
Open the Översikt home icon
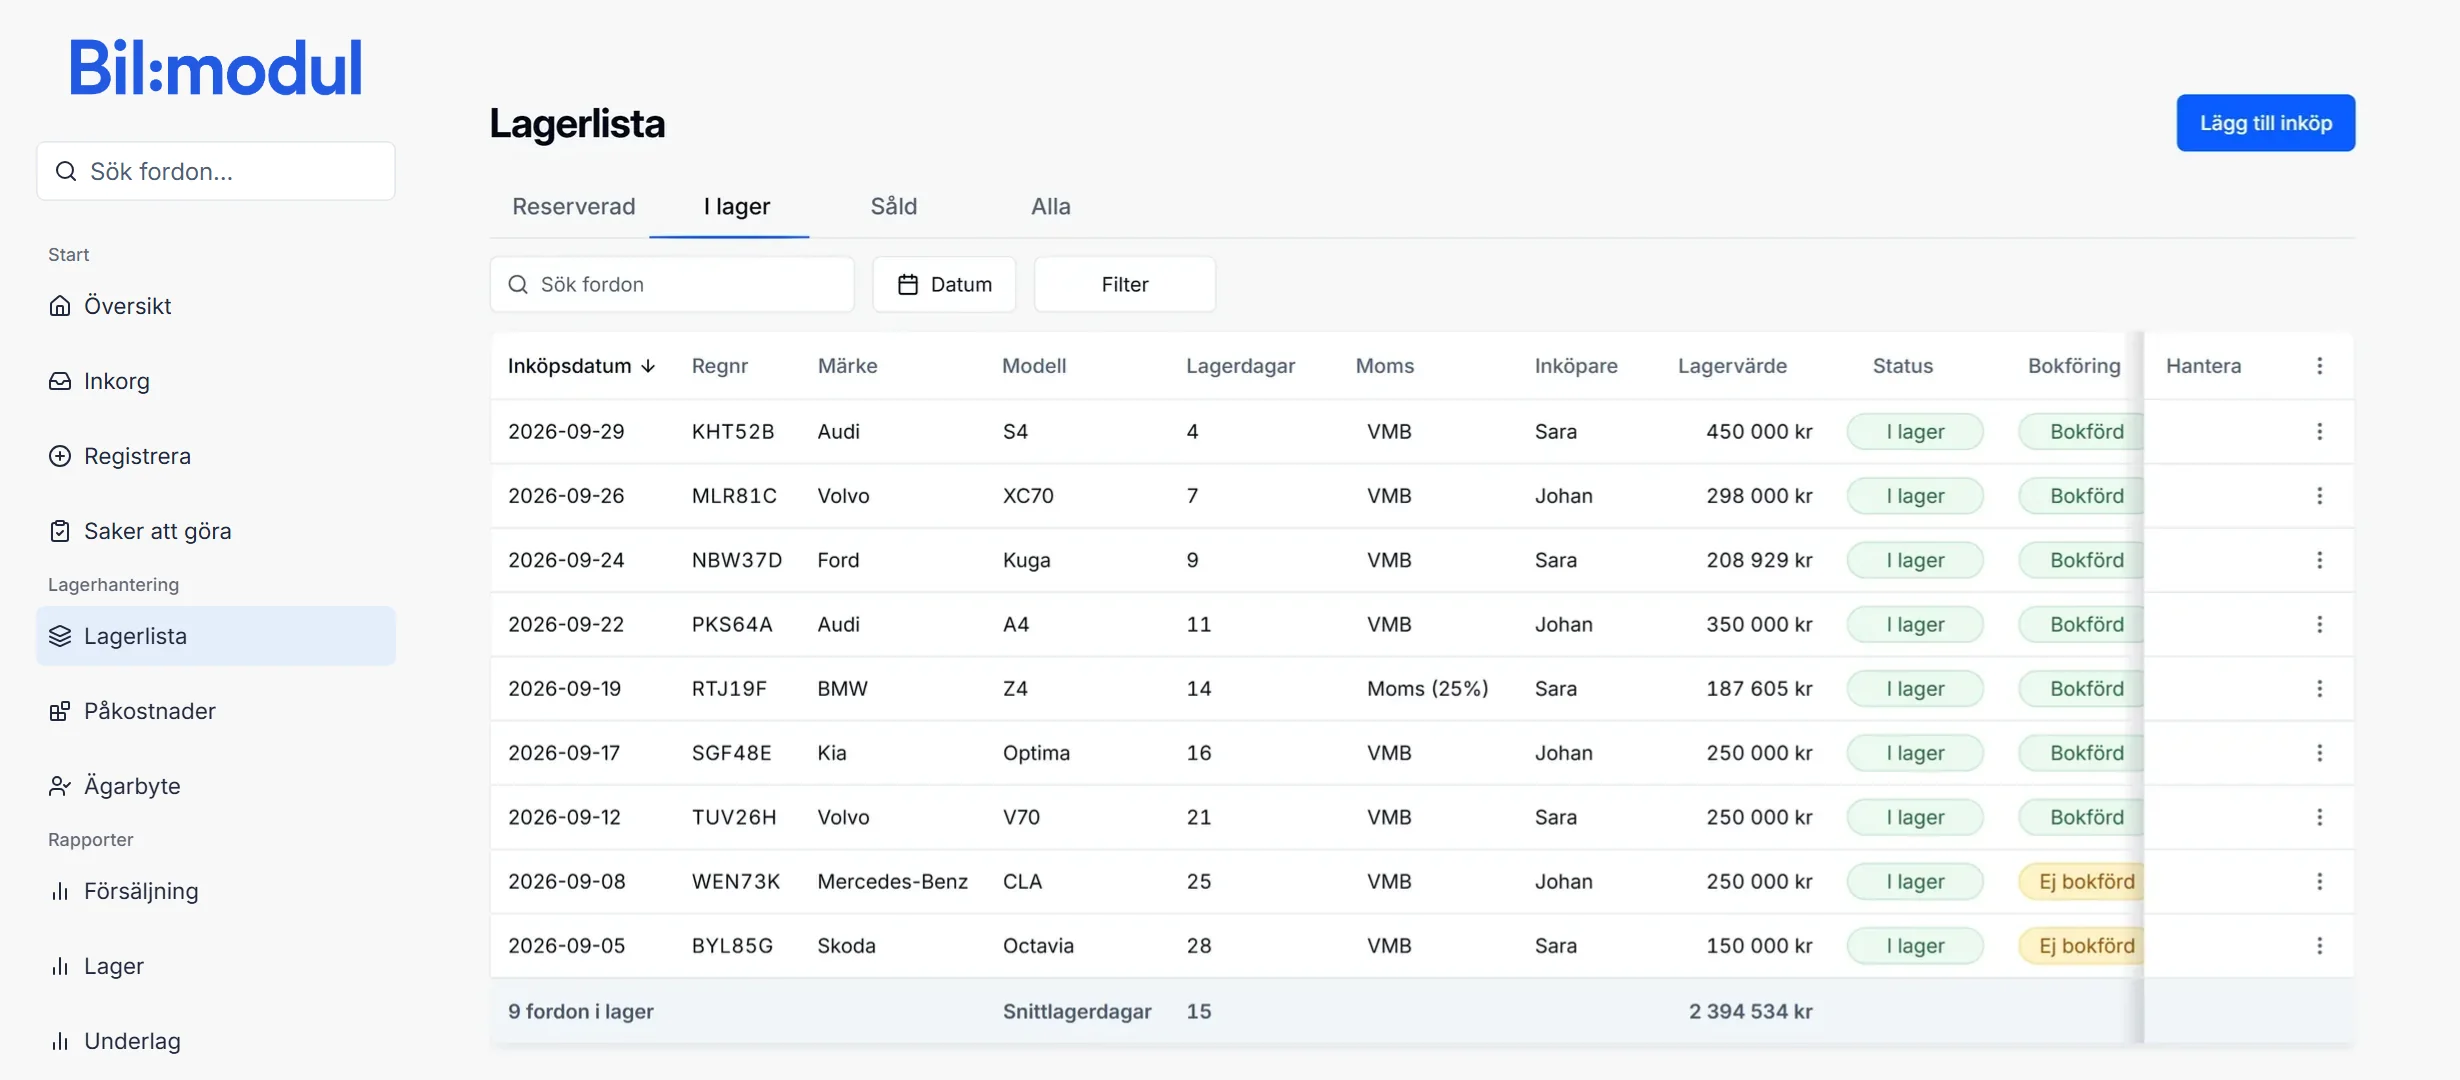click(x=60, y=306)
